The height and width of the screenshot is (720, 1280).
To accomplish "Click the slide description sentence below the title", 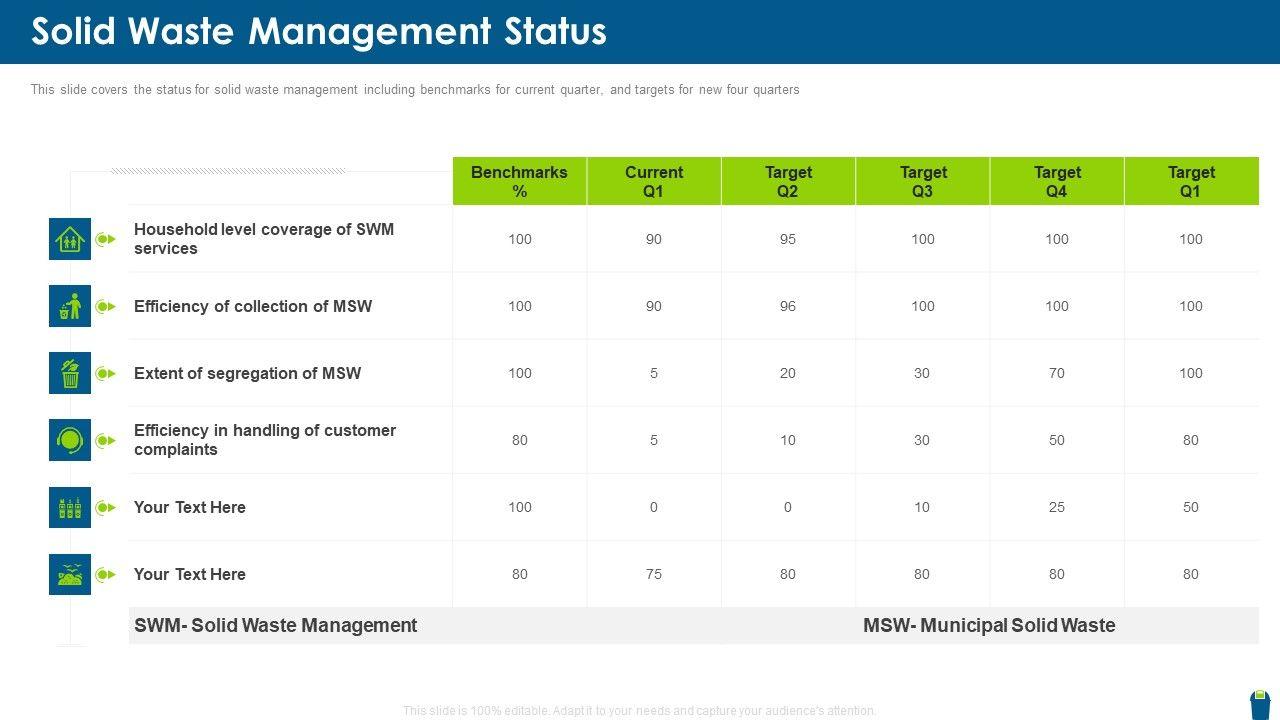I will 415,90.
